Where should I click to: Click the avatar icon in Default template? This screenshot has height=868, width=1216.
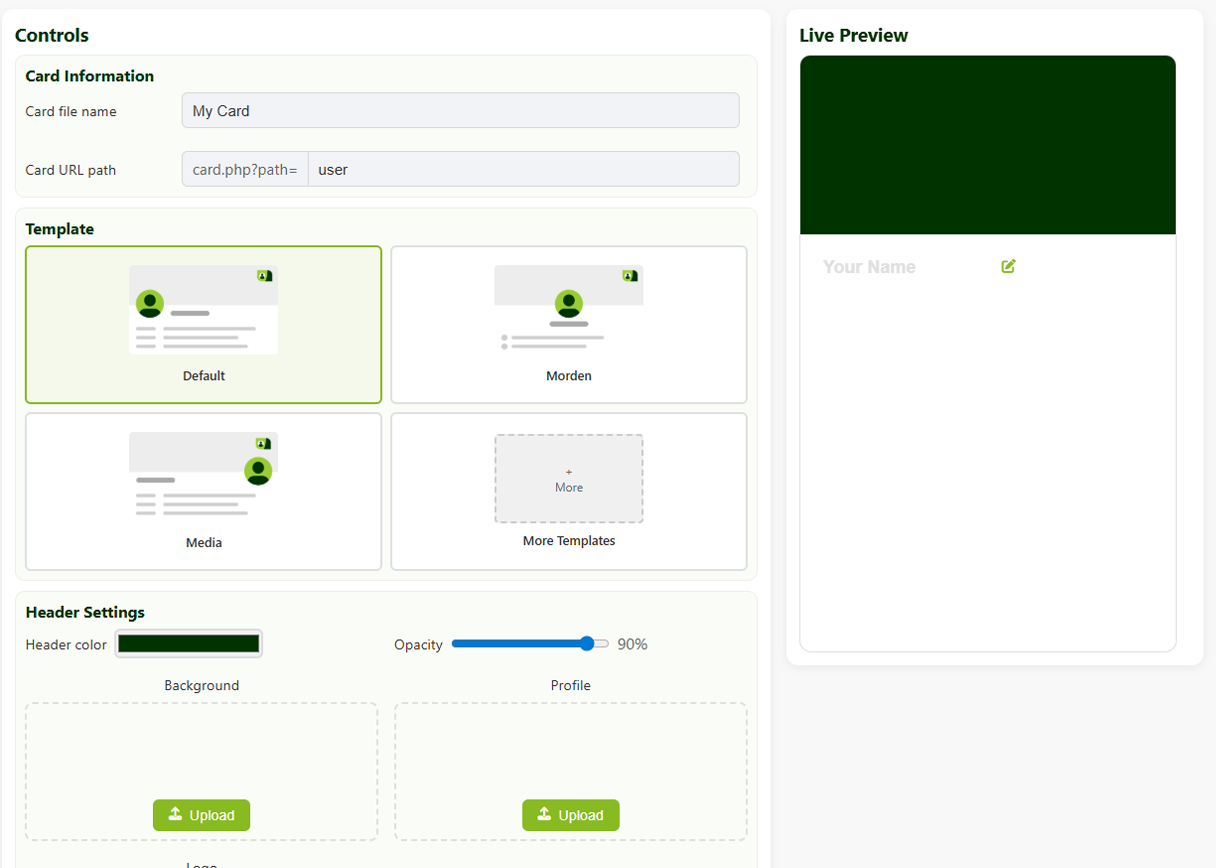(x=150, y=303)
